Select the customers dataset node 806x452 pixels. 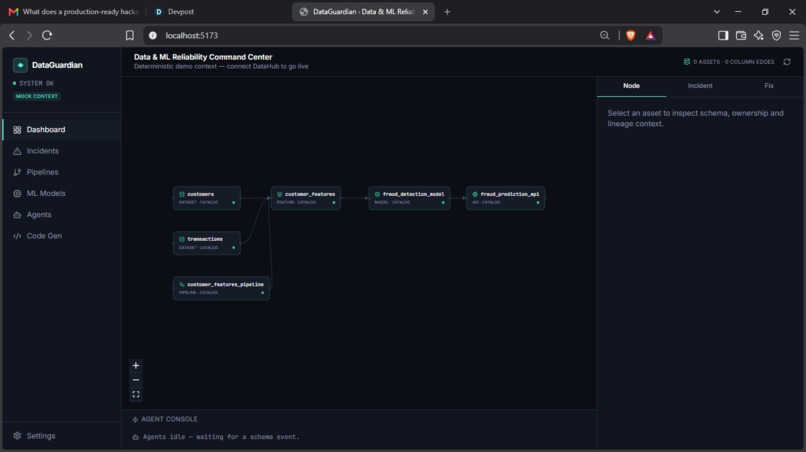(207, 198)
